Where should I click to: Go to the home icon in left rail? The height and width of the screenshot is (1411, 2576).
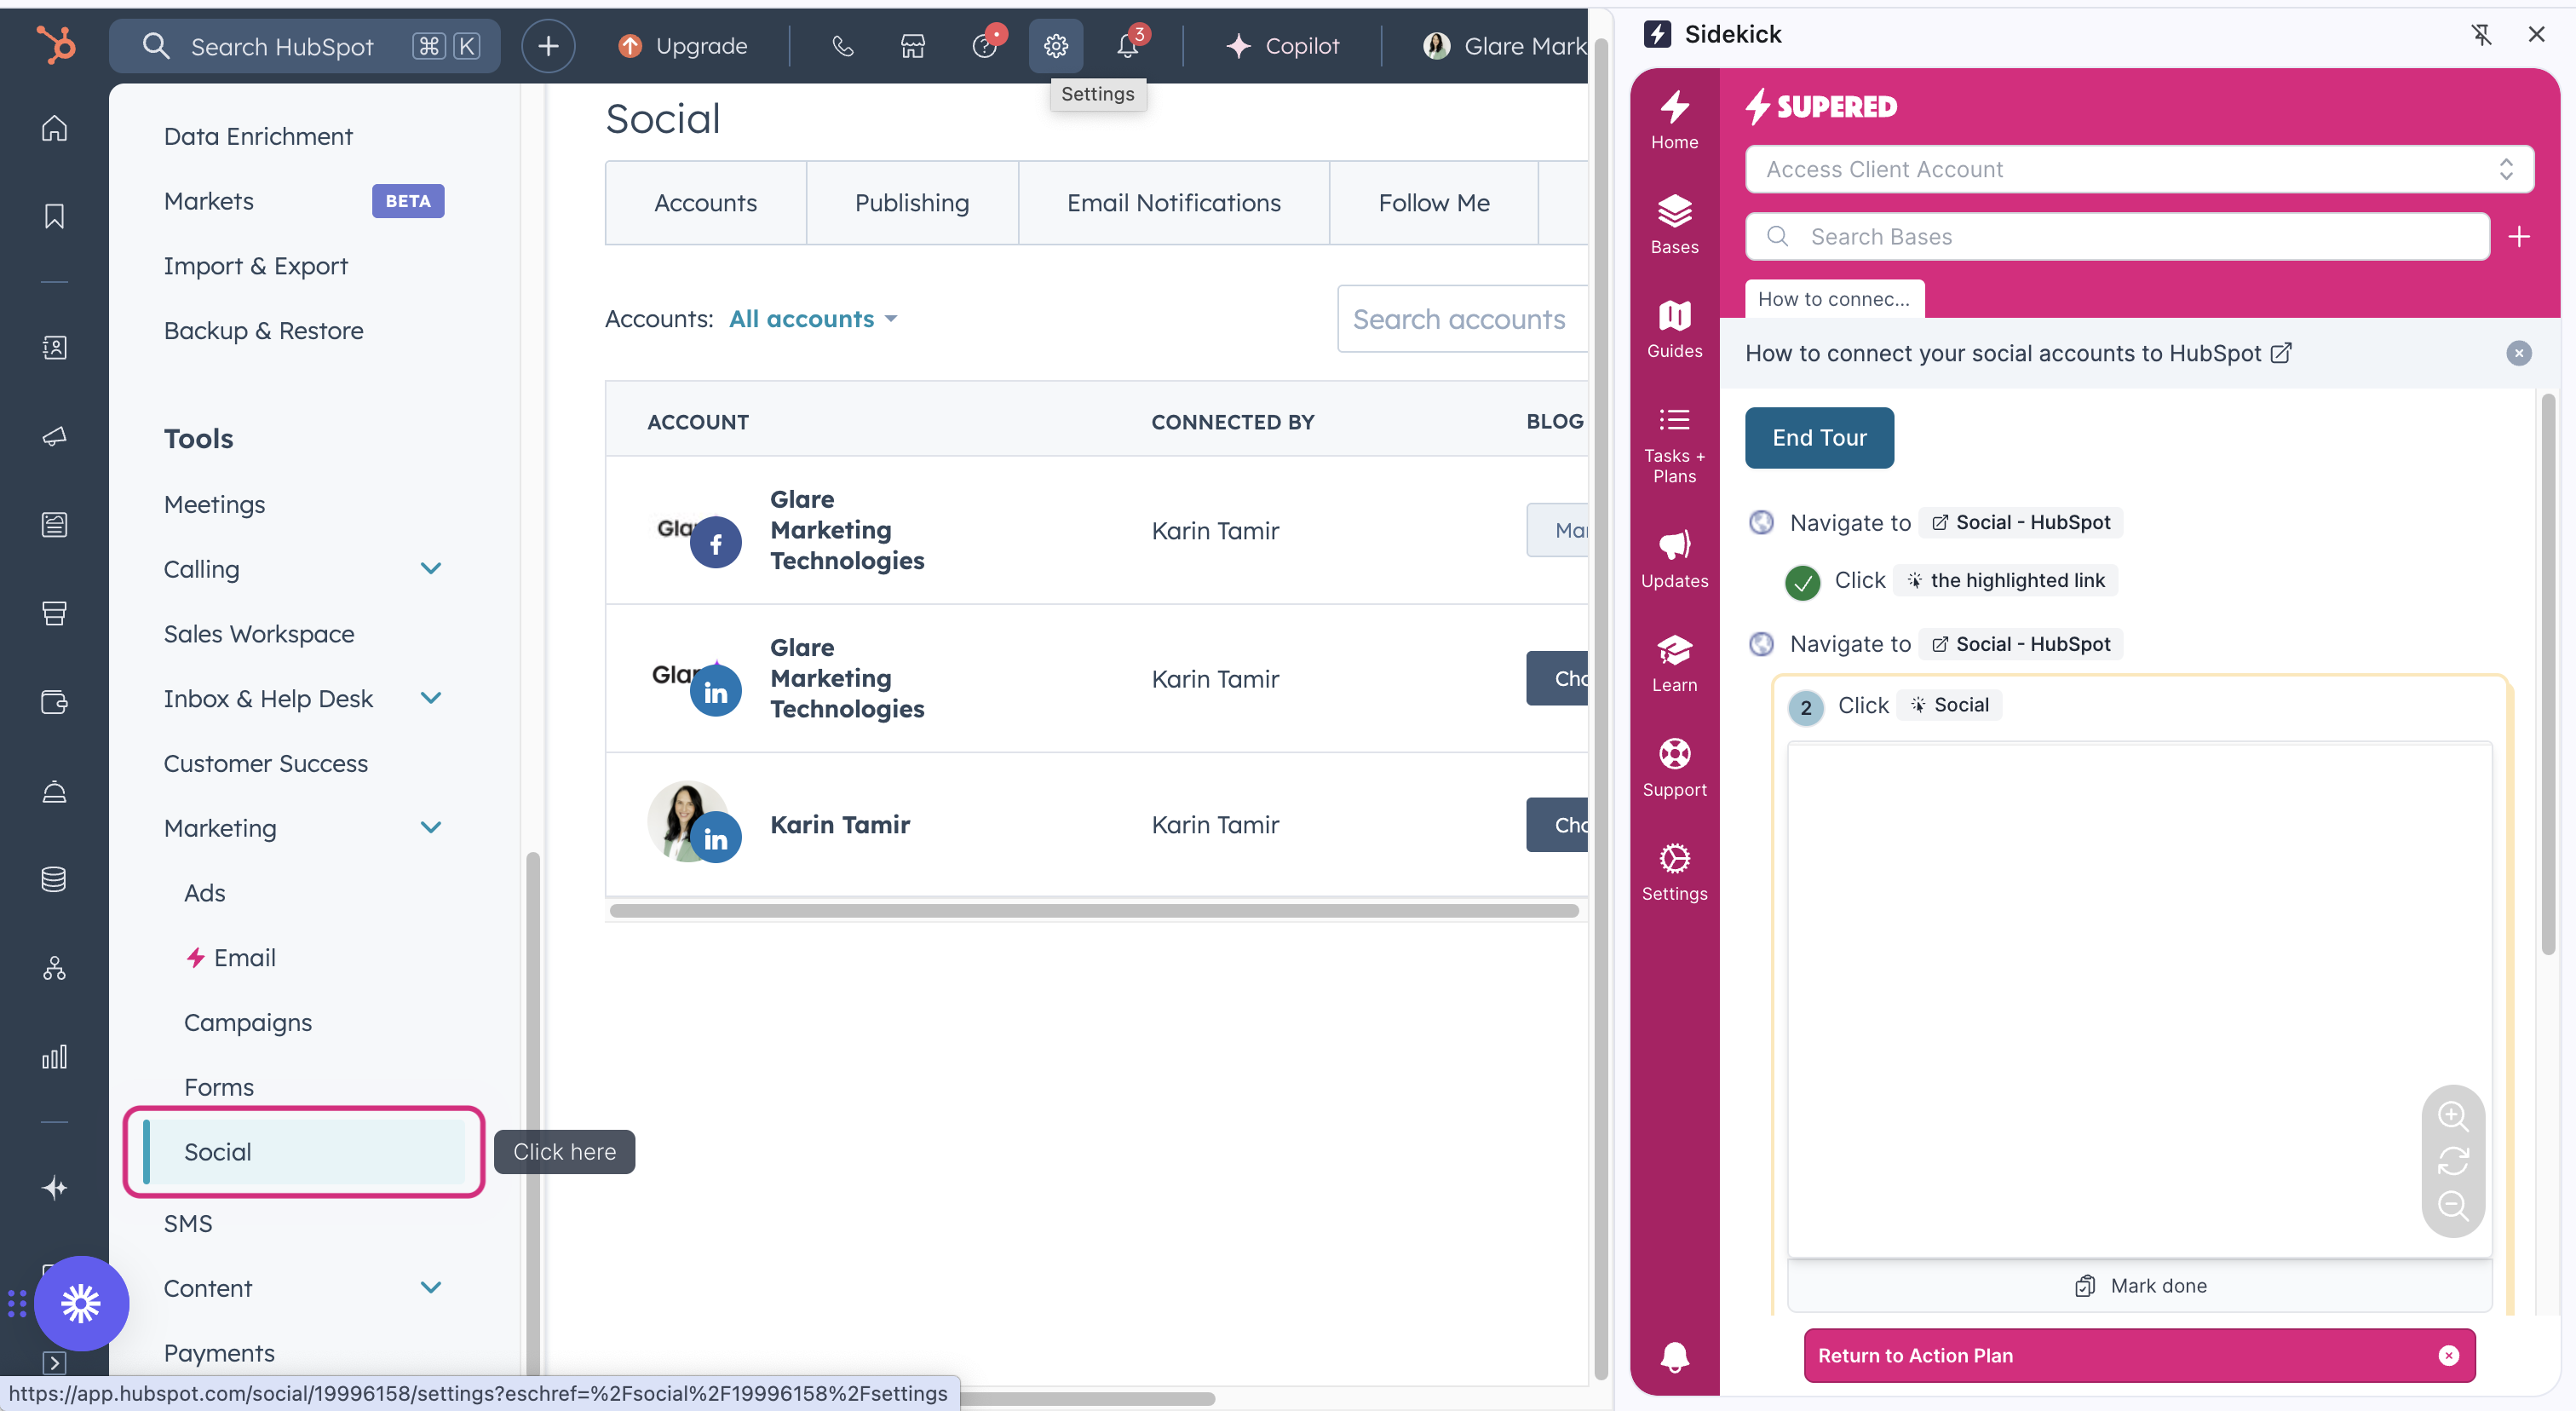pos(54,128)
